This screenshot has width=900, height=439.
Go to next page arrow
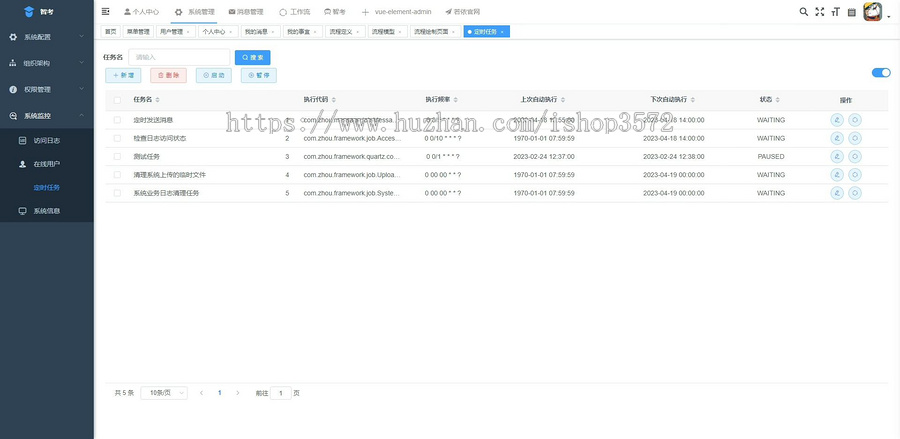pyautogui.click(x=238, y=393)
